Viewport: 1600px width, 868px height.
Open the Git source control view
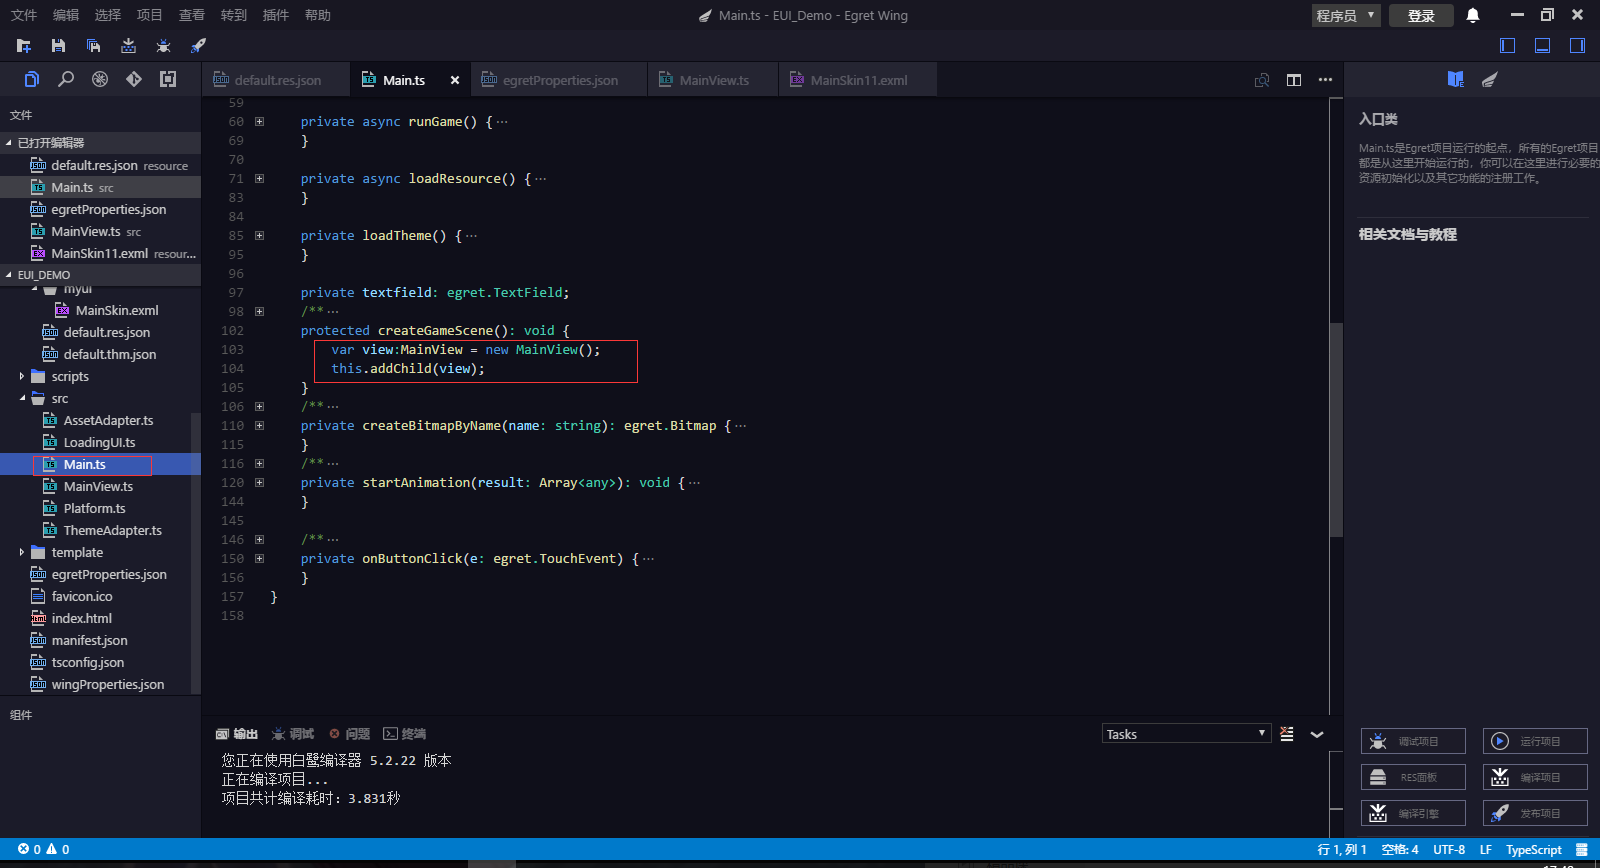click(134, 79)
